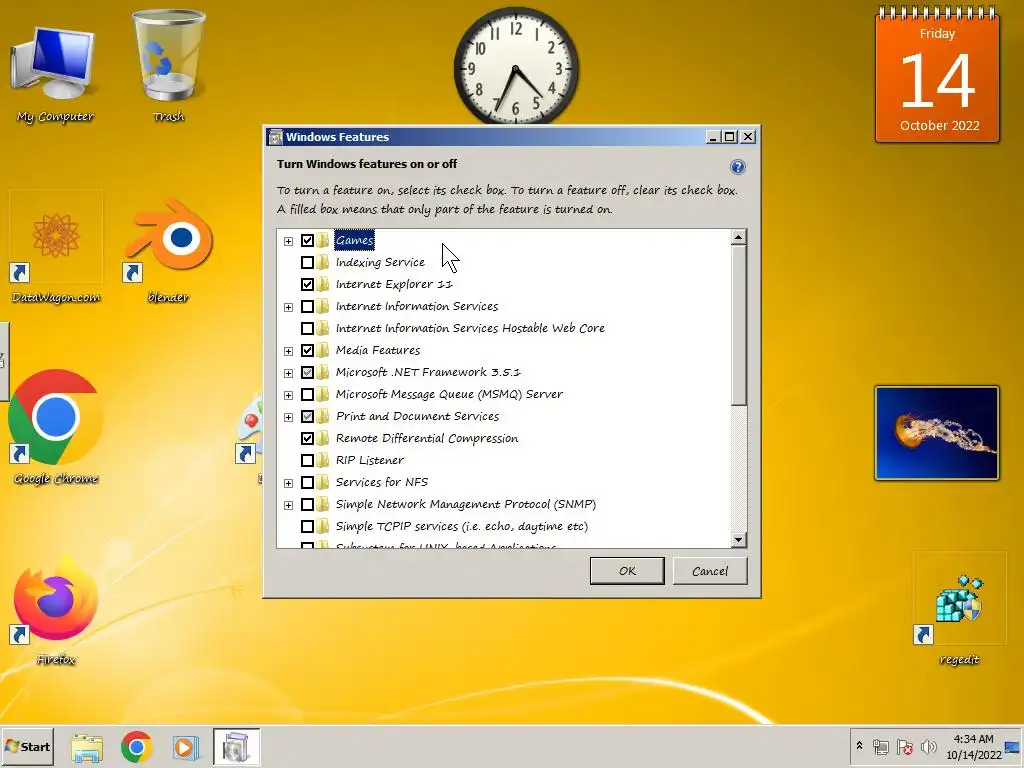Click the features list scrollbar thumb
This screenshot has width=1024, height=768.
(739, 325)
